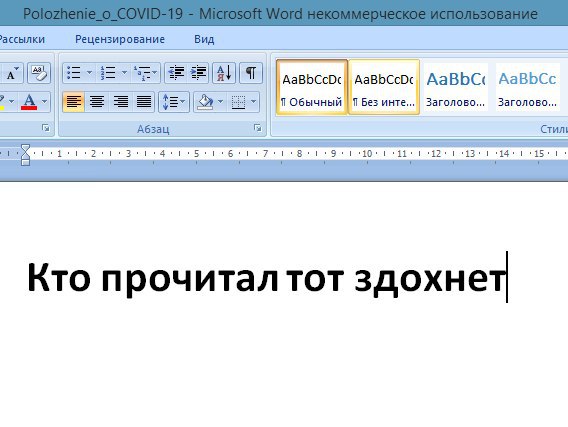Open the numbering dropdown arrow
Image resolution: width=568 pixels, height=427 pixels.
point(124,73)
